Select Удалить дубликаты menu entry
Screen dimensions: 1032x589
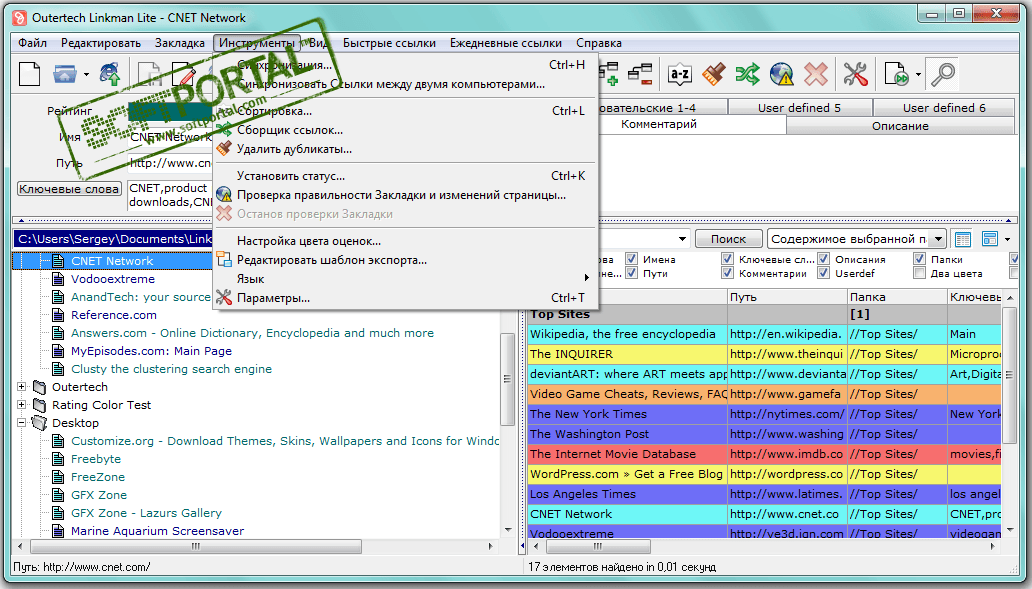point(405,149)
